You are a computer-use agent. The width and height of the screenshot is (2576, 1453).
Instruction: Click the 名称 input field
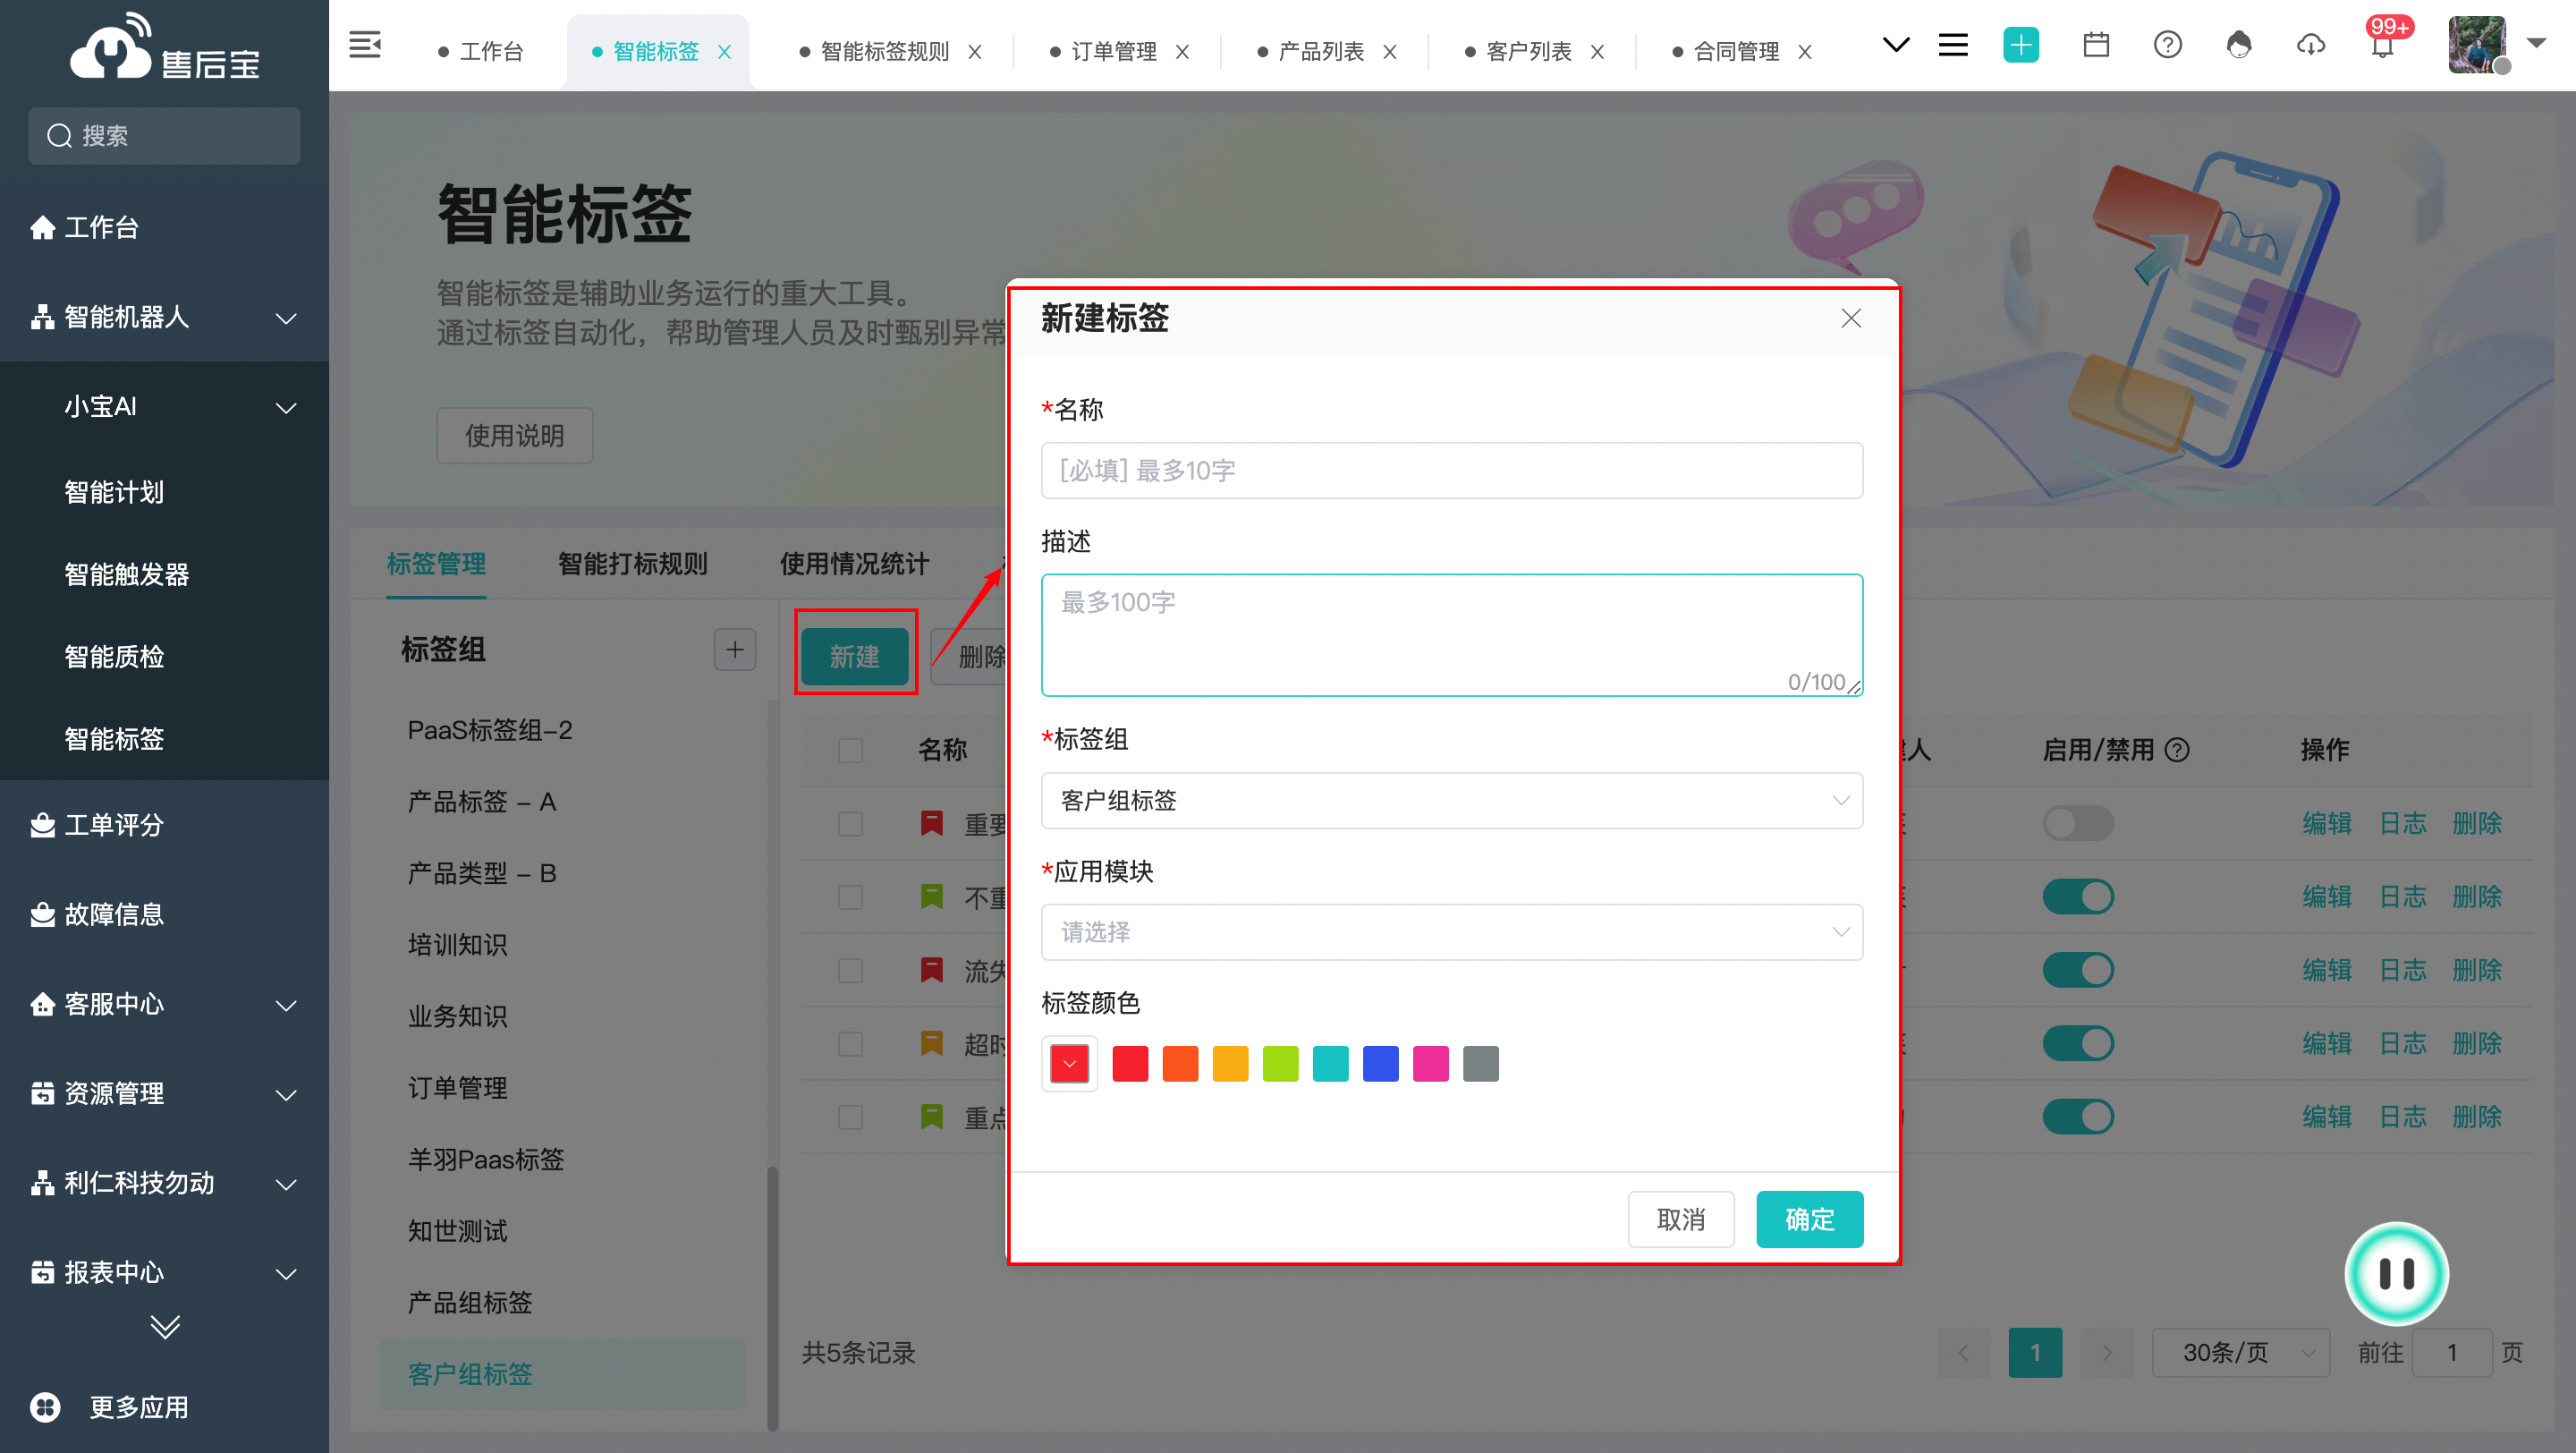(1451, 470)
